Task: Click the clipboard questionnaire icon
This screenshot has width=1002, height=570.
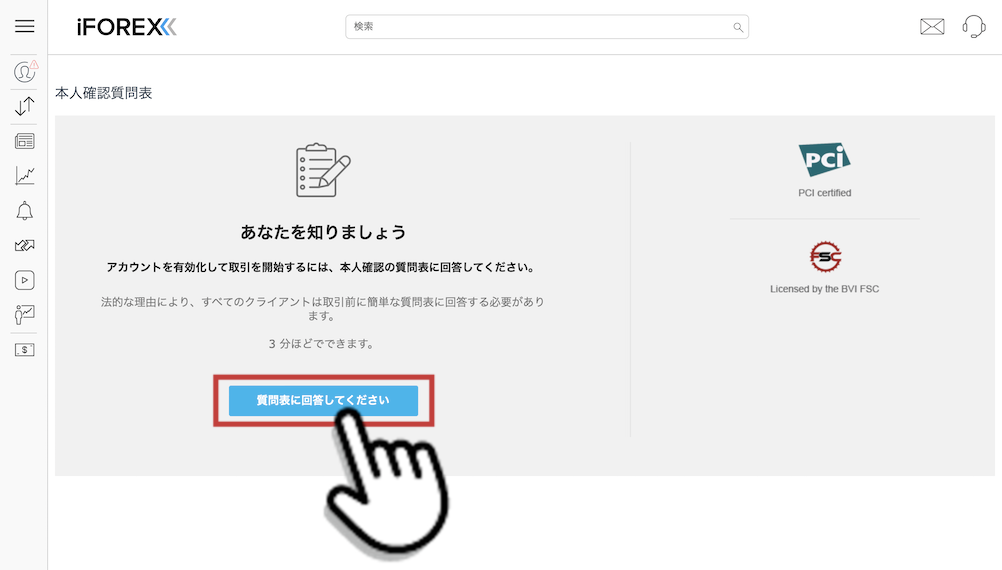Action: tap(323, 171)
